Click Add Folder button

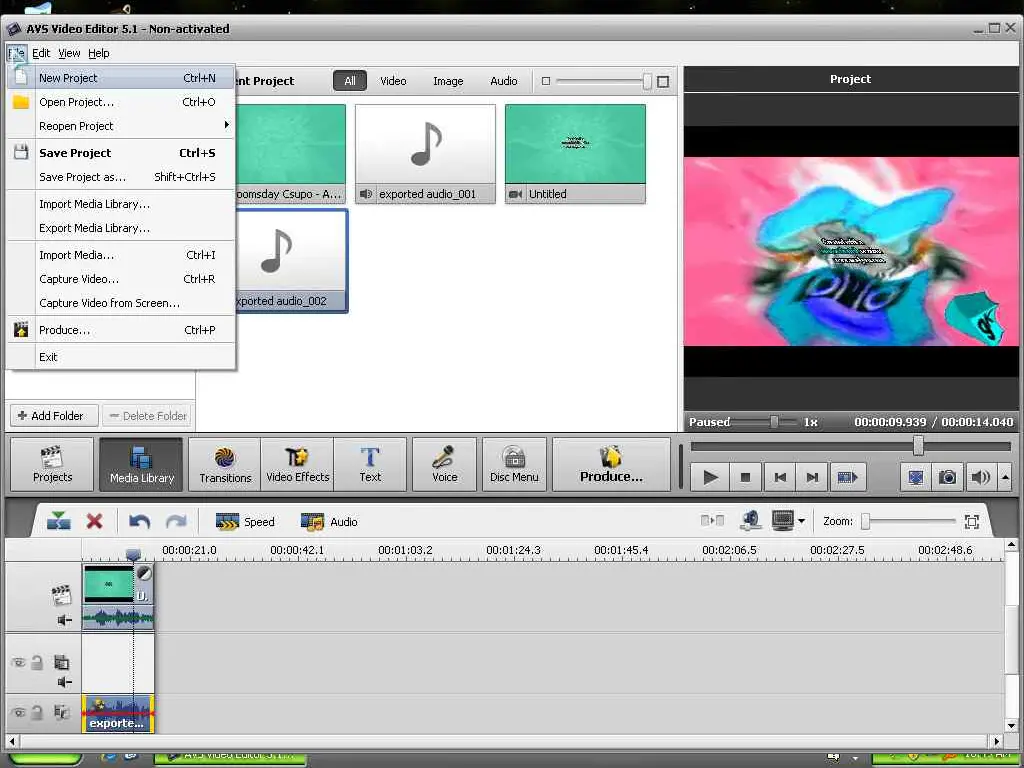[x=54, y=415]
